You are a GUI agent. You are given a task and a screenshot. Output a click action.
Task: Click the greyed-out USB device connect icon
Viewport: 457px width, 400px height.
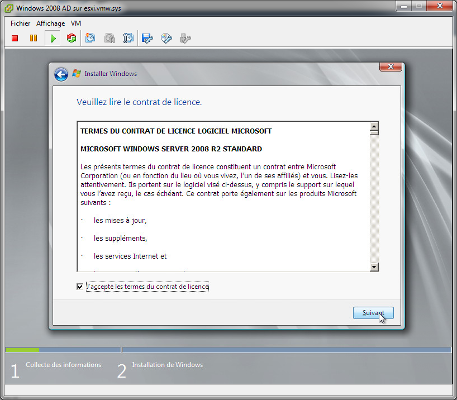click(x=185, y=38)
